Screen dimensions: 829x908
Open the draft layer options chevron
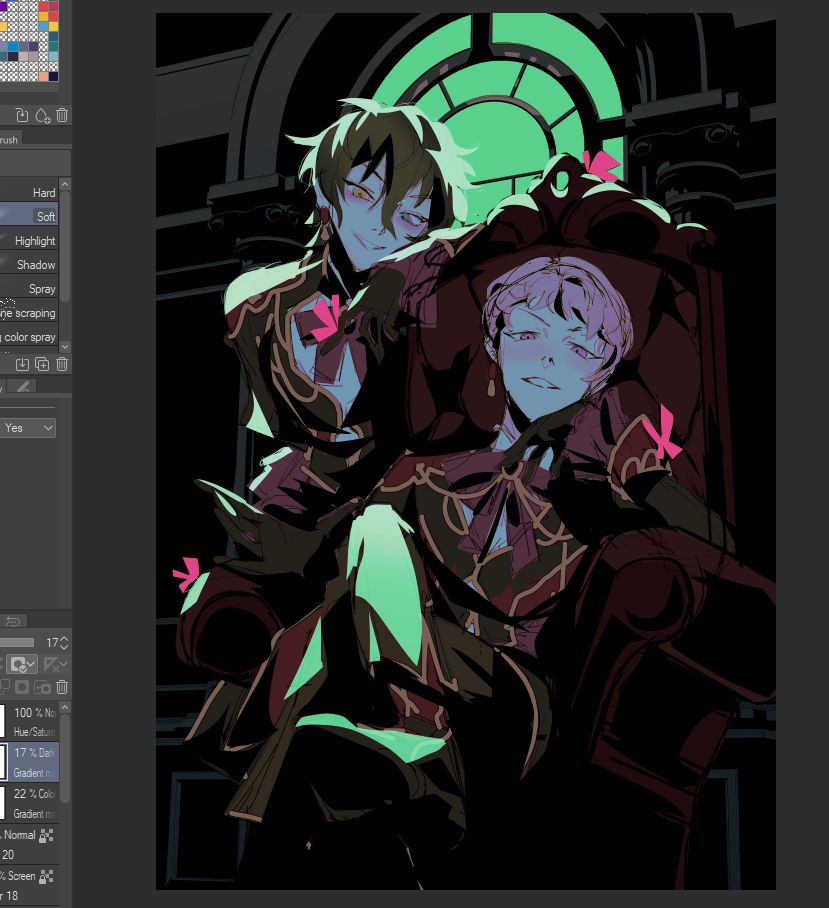(64, 664)
